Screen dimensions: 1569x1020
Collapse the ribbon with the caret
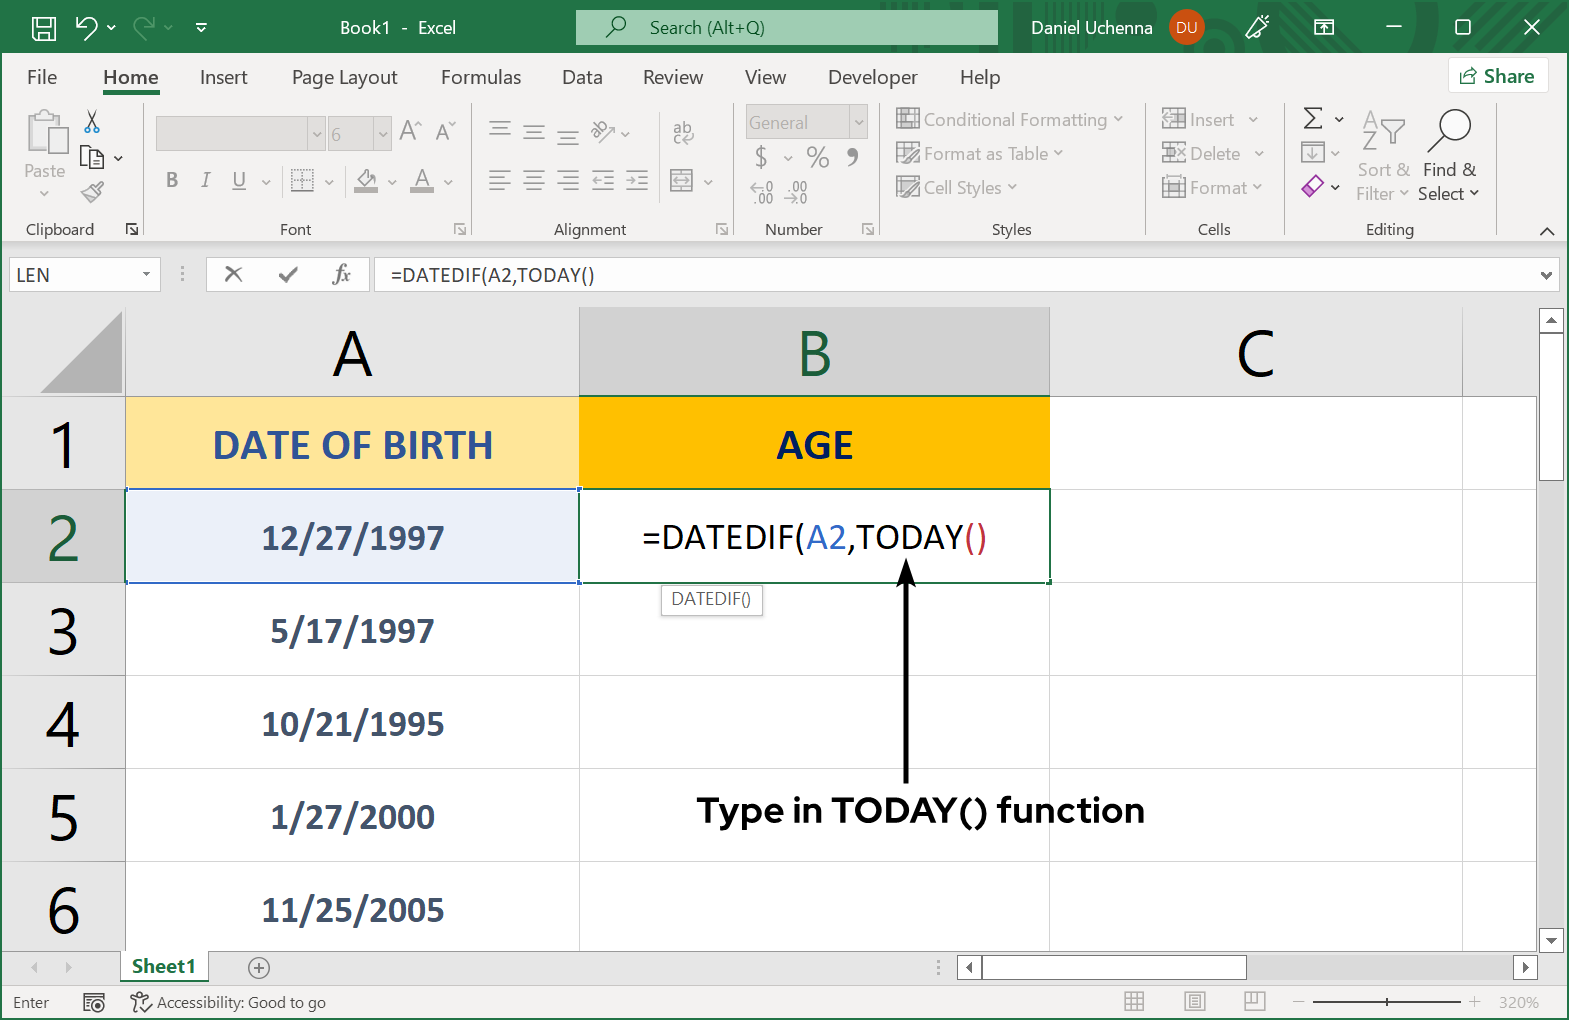click(x=1547, y=231)
